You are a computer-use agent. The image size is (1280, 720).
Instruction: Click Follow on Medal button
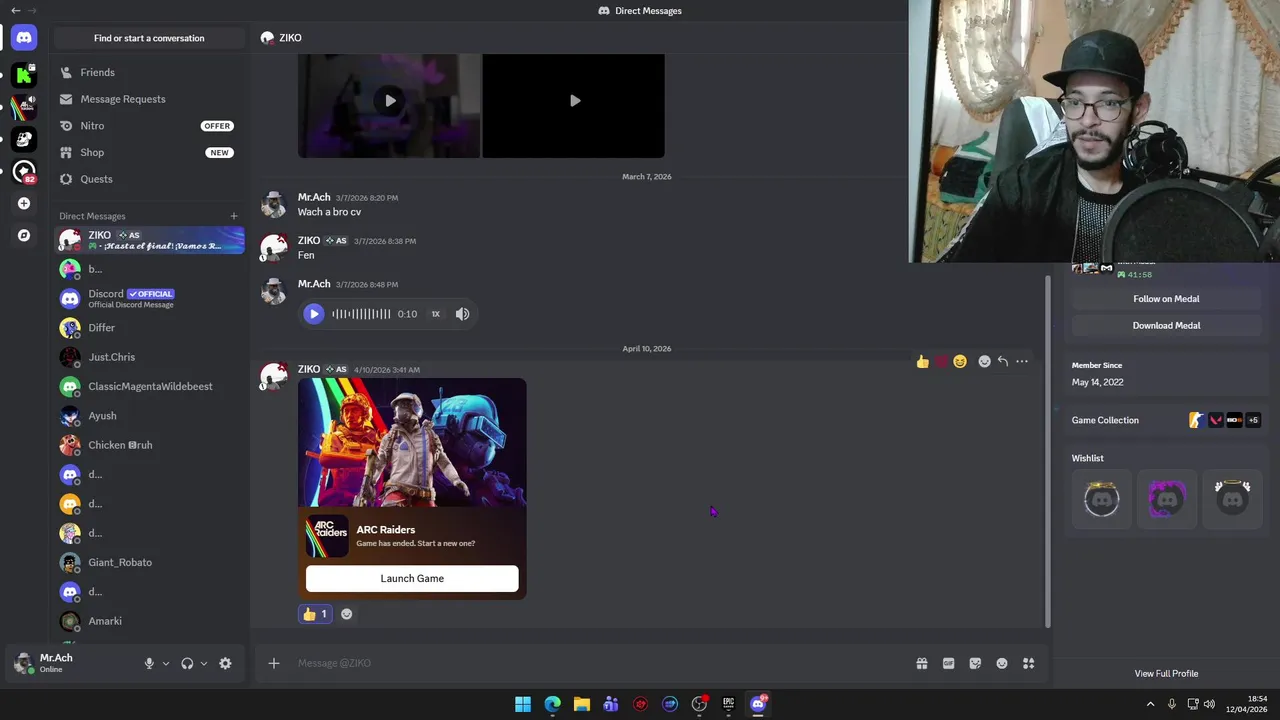point(1166,299)
